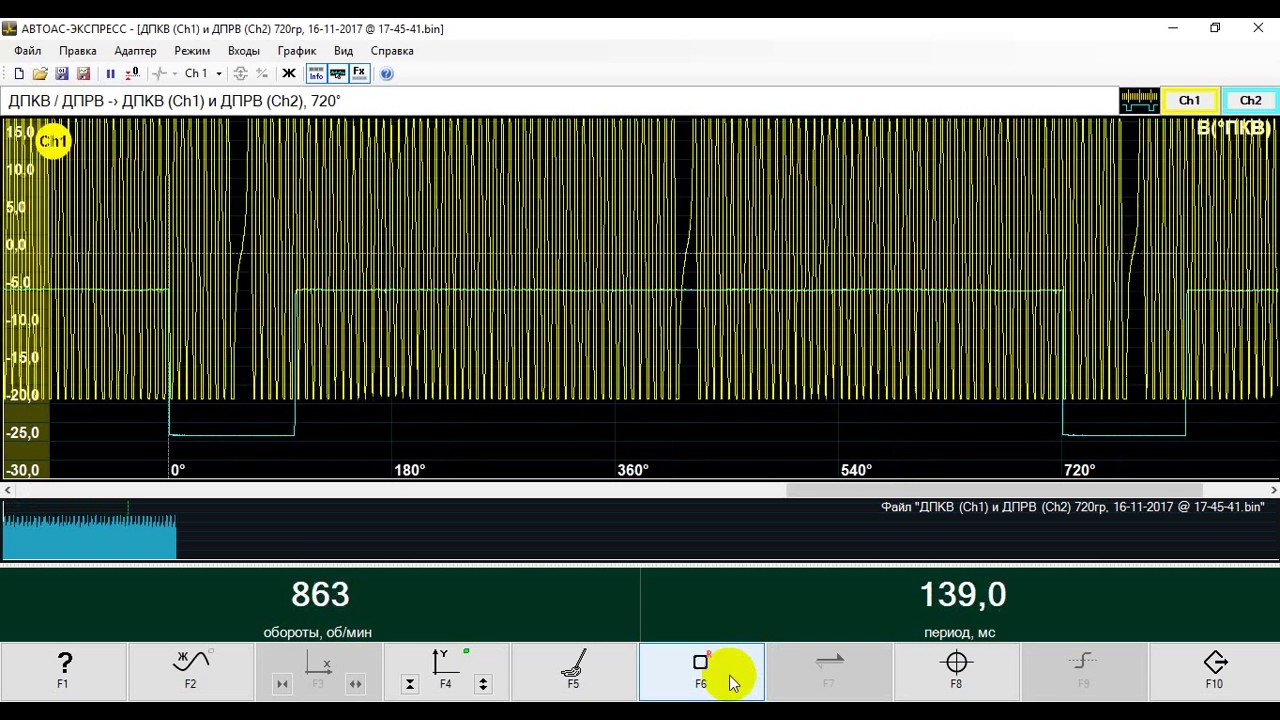
Task: Open the Режим menu
Action: (192, 51)
